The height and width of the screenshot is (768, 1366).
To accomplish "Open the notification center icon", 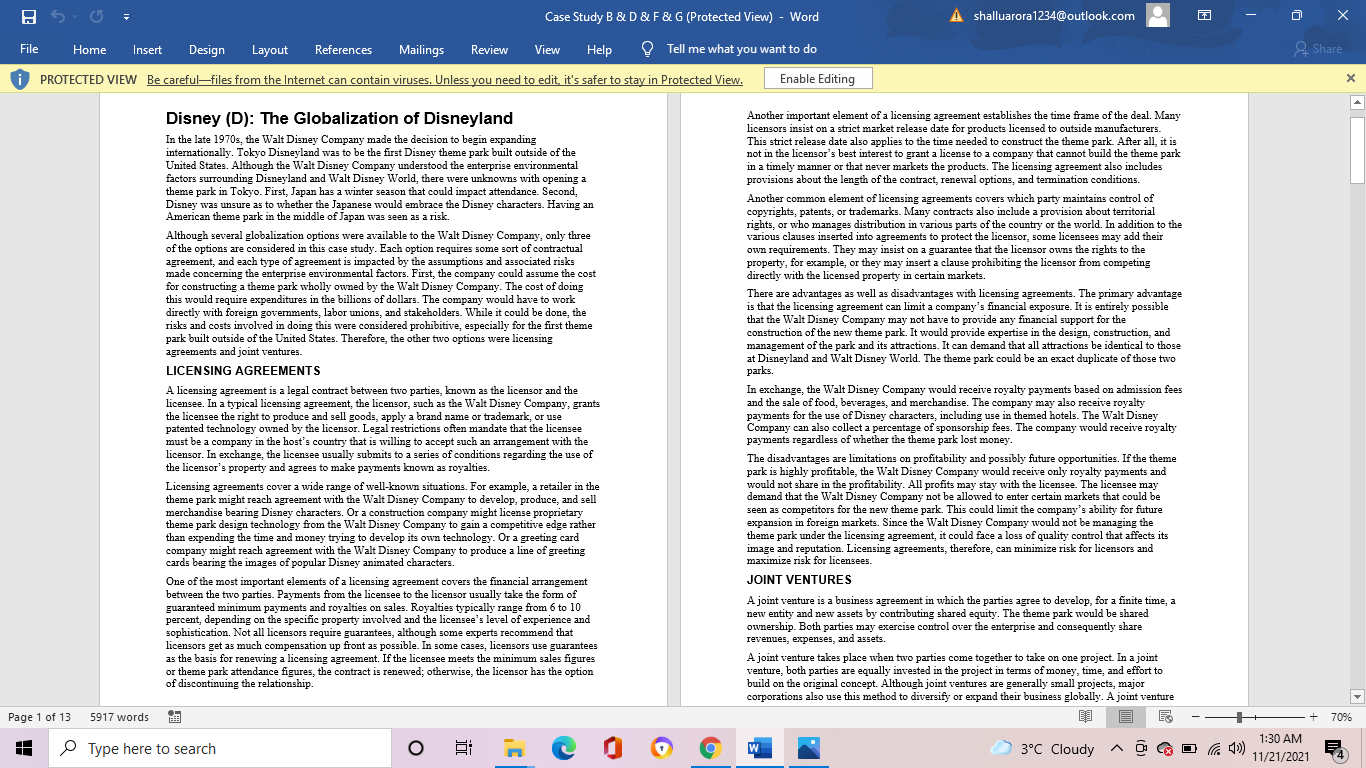I will [1335, 748].
